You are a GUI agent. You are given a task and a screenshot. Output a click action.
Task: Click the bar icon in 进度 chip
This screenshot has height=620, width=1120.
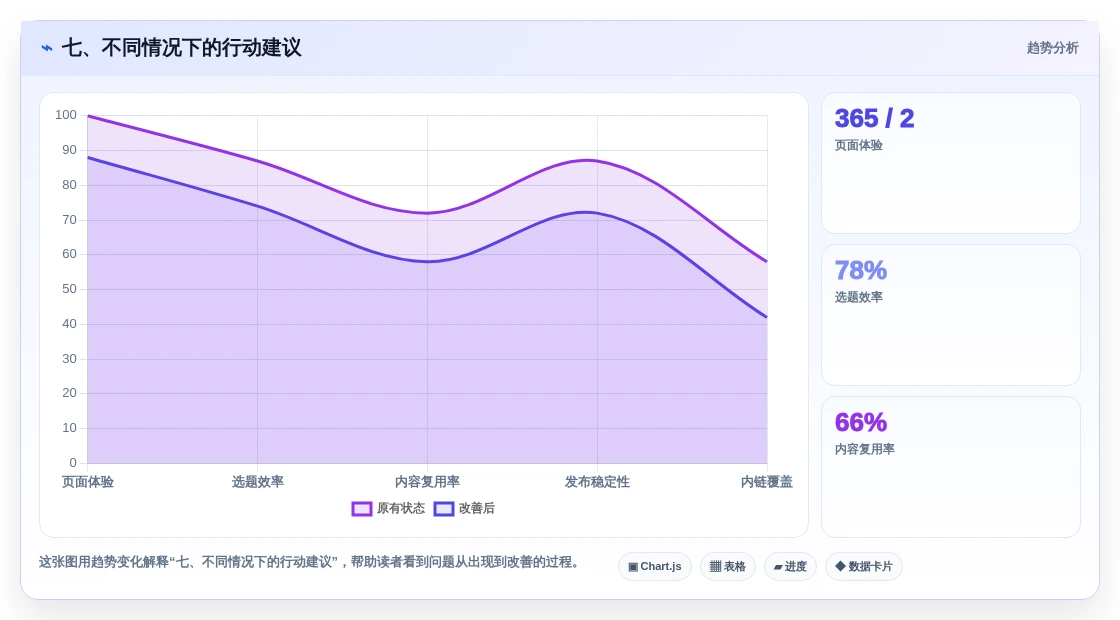tap(778, 567)
